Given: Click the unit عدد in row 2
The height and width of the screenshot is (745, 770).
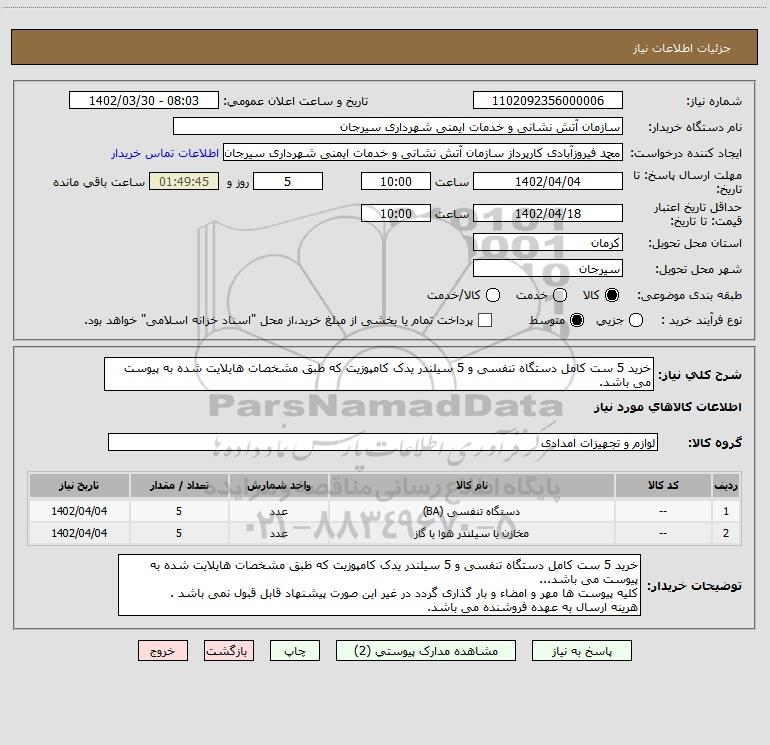Looking at the screenshot, I should point(278,533).
